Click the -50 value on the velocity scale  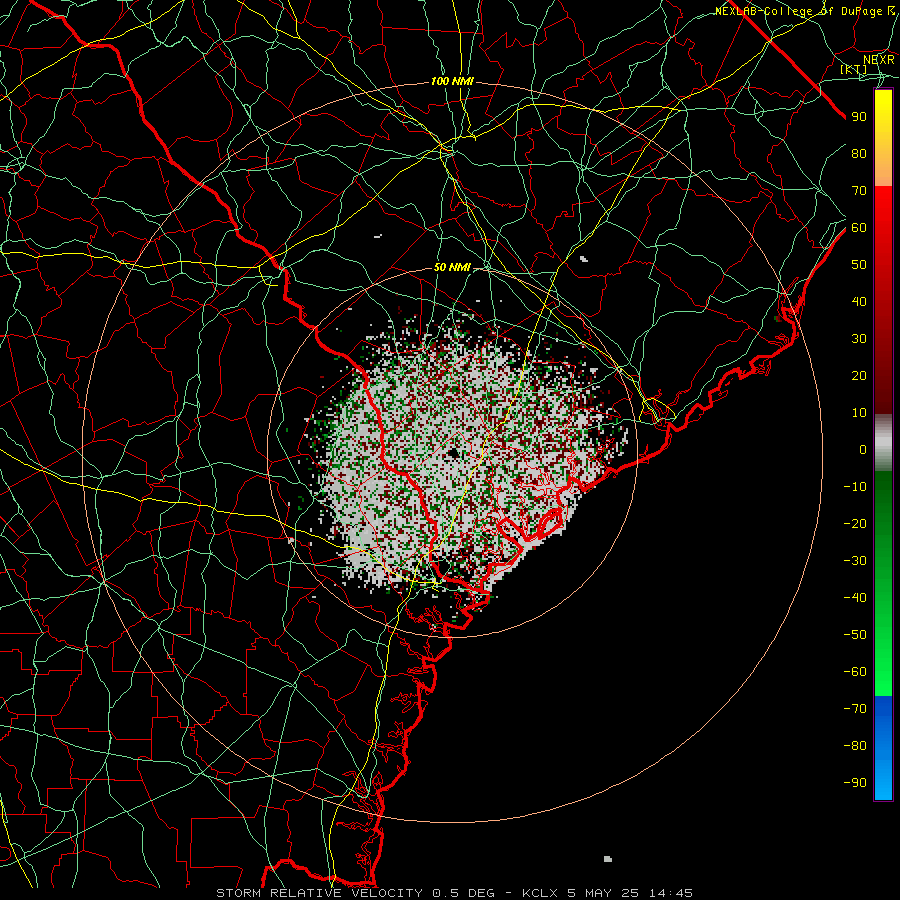coord(855,634)
